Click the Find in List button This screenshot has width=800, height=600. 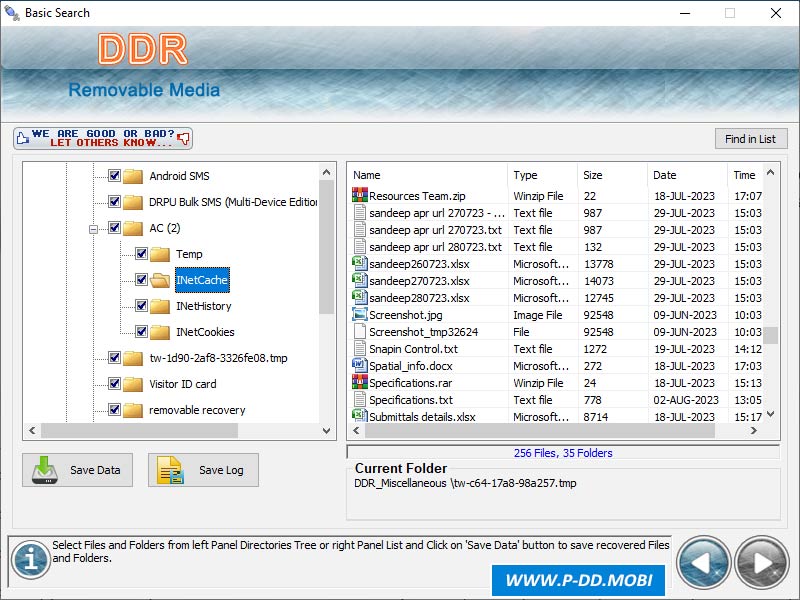tap(751, 138)
